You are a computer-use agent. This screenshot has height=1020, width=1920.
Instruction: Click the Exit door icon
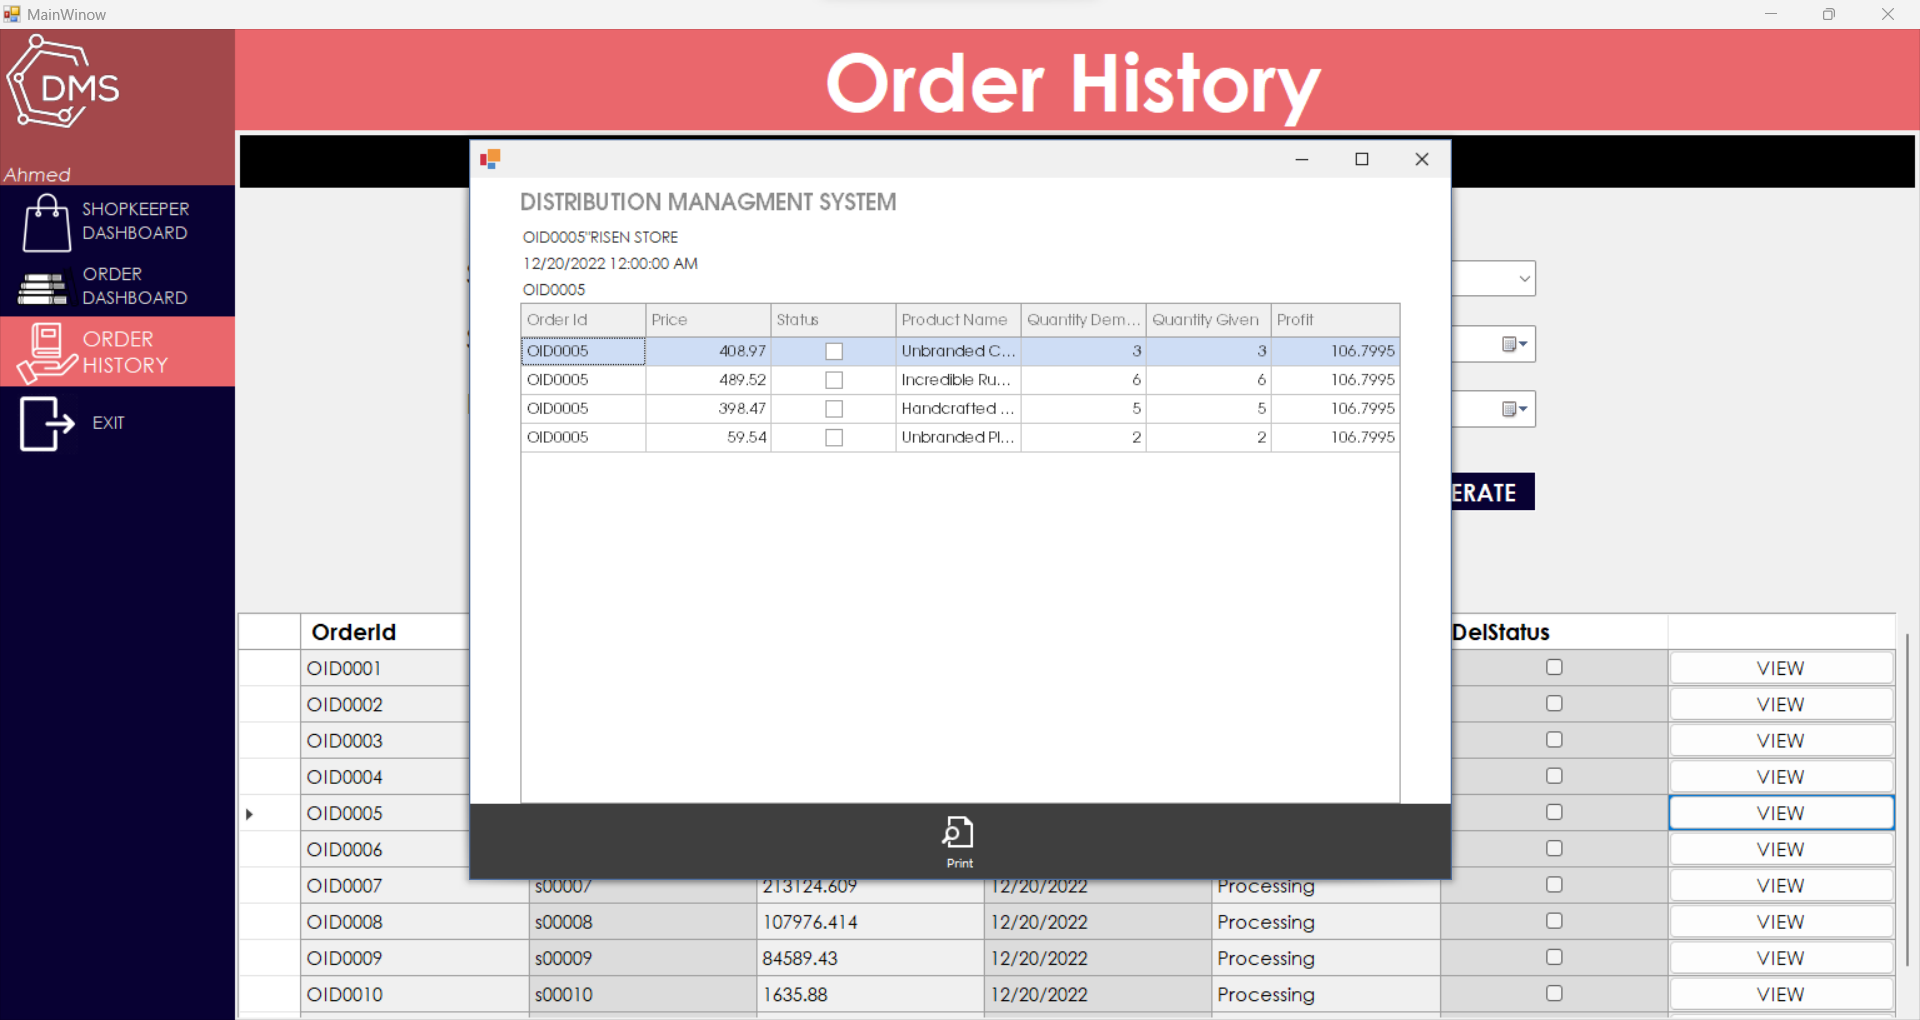pyautogui.click(x=46, y=423)
